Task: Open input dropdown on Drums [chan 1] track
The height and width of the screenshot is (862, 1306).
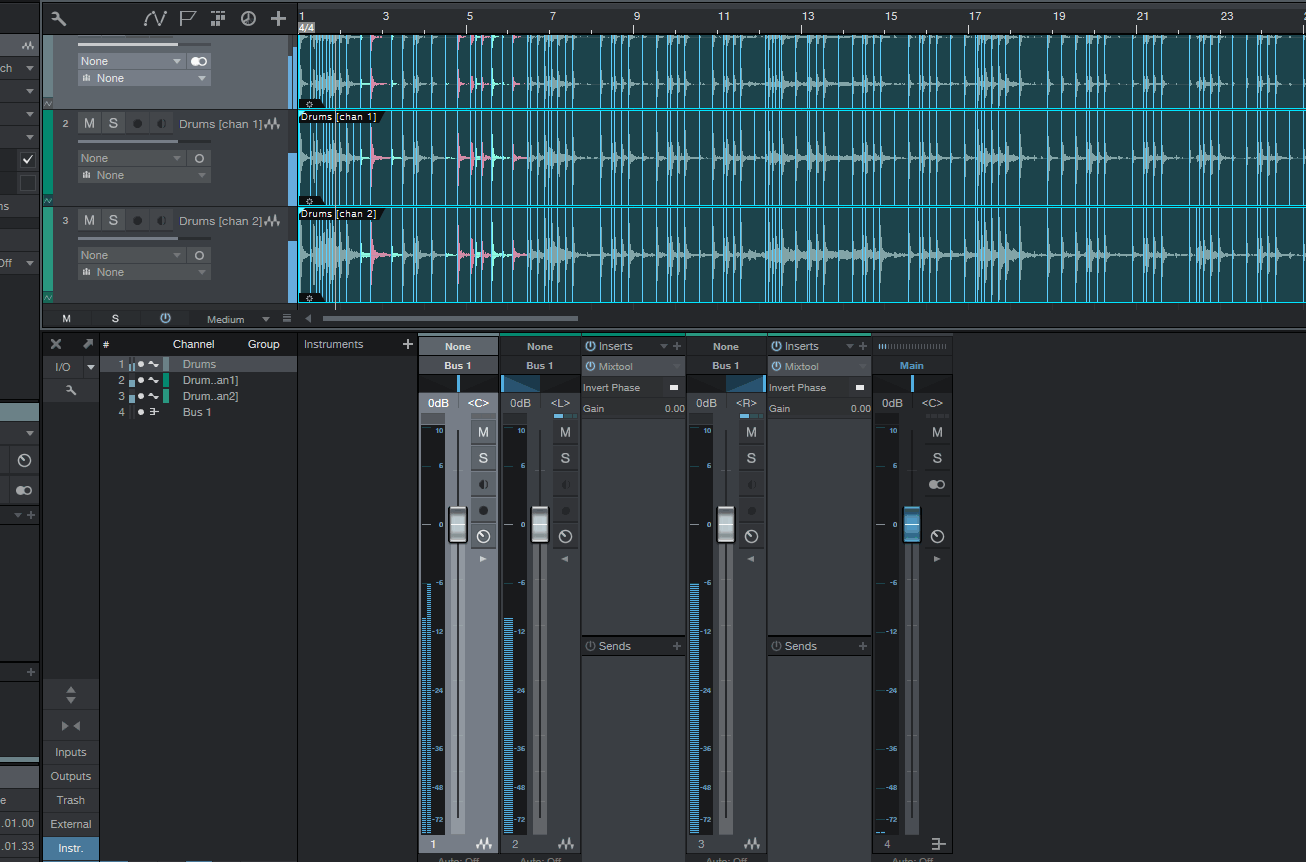Action: click(132, 158)
